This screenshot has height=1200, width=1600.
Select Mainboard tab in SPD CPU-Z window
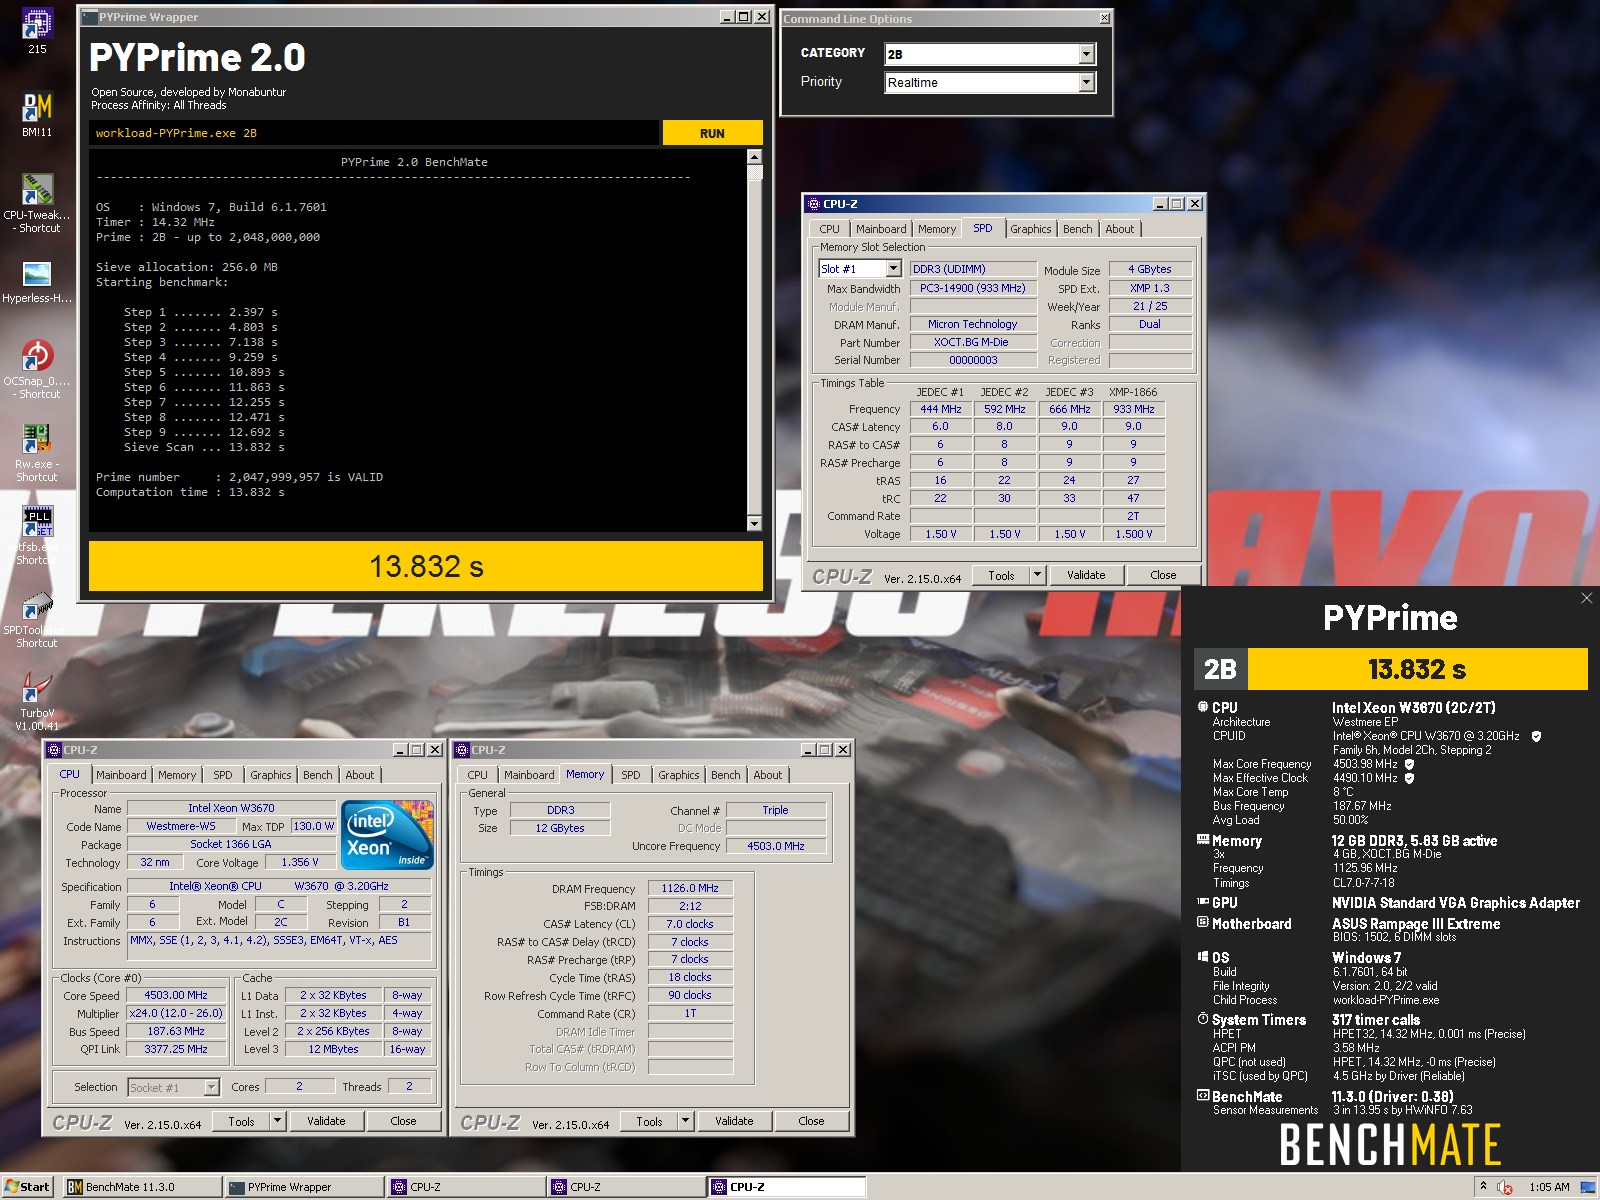881,229
